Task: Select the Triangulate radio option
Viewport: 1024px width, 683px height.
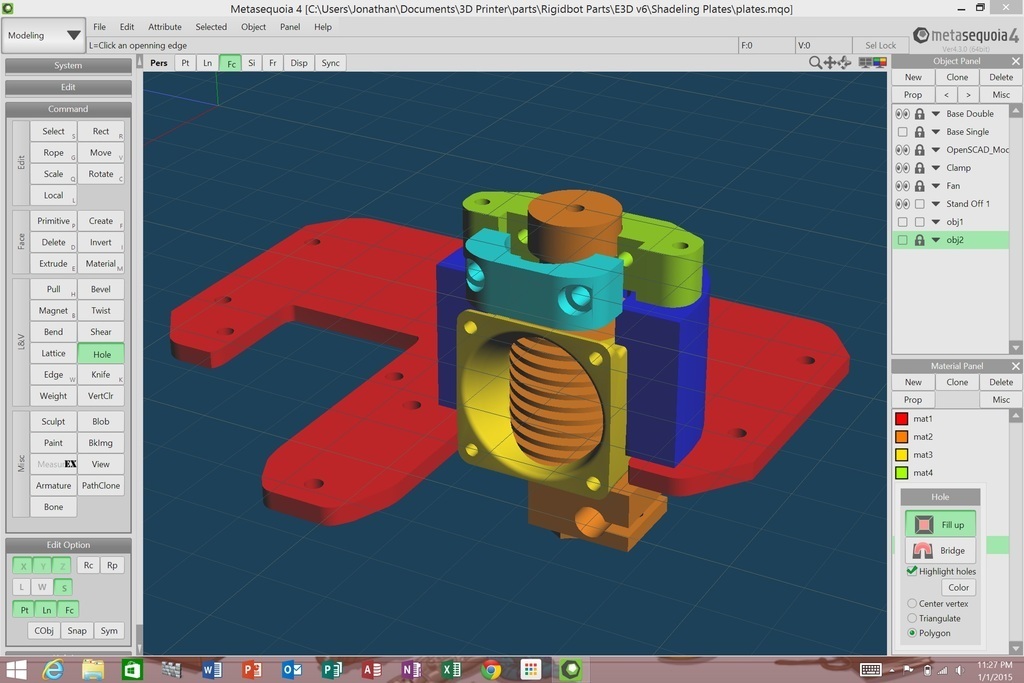Action: [x=912, y=618]
